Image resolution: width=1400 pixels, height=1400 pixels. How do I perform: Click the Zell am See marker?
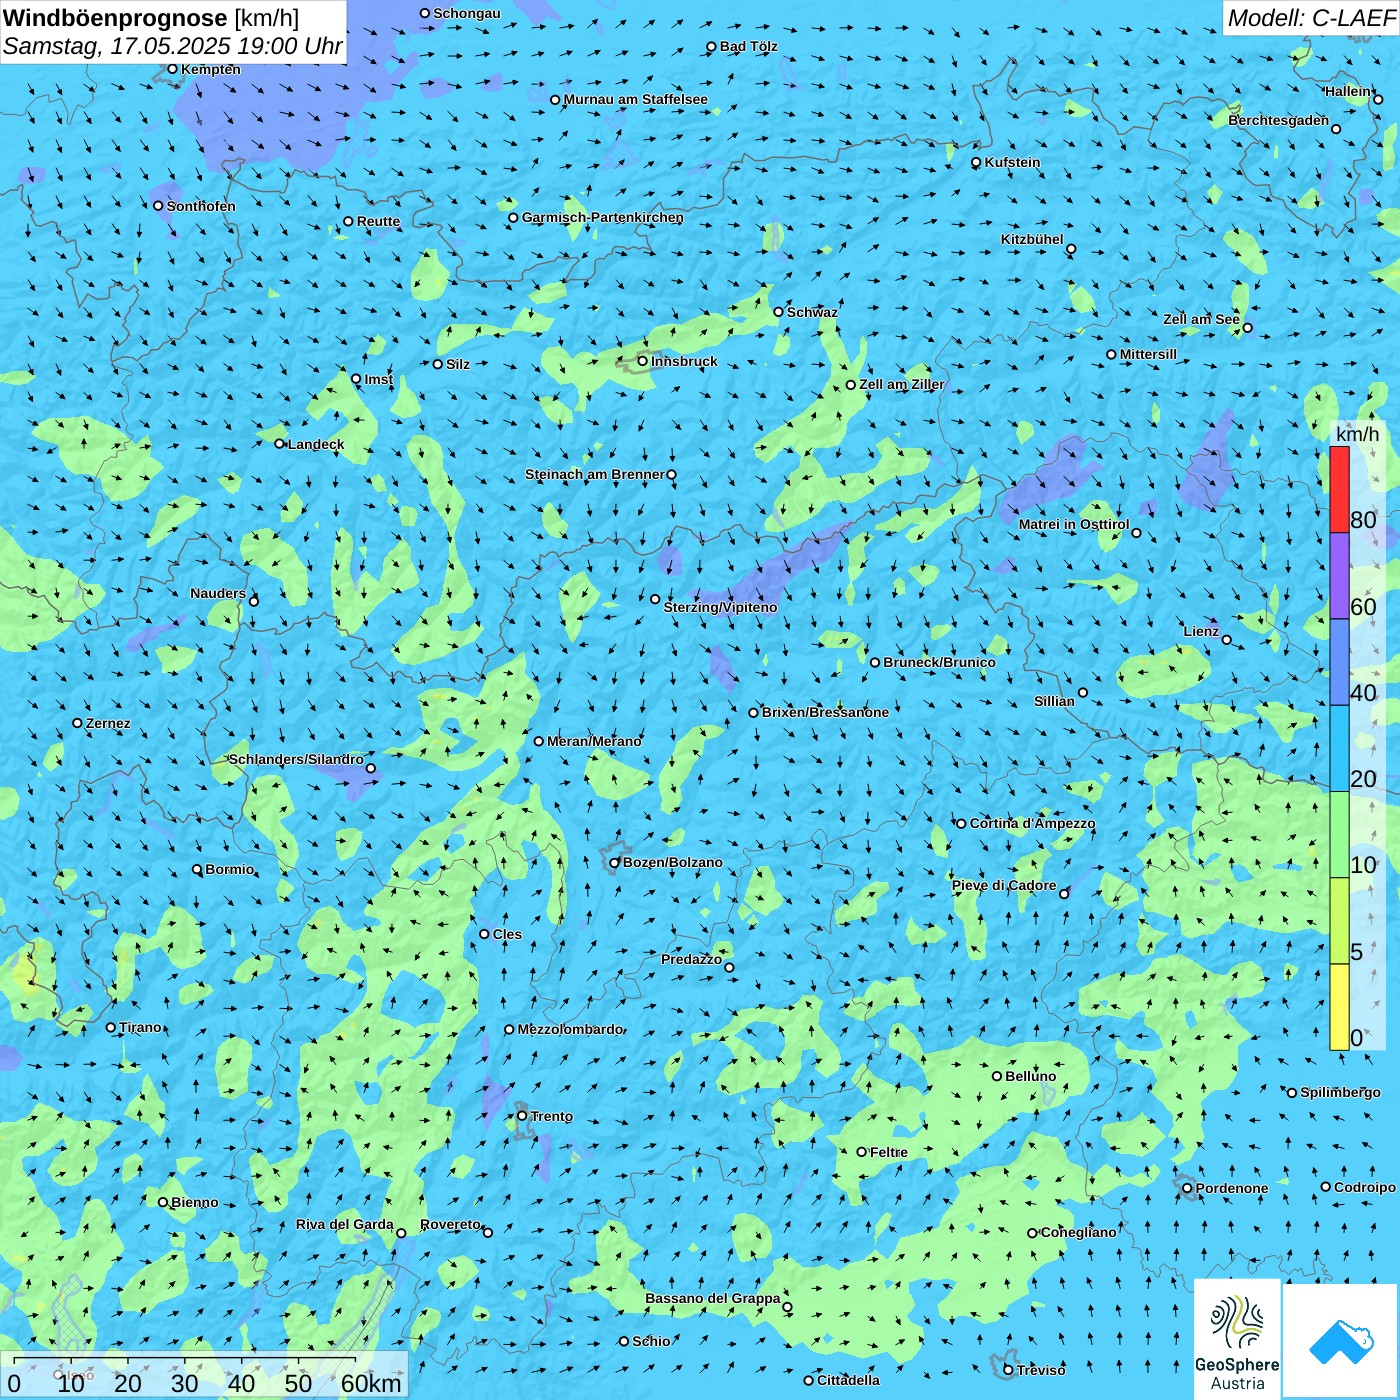click(x=1247, y=327)
